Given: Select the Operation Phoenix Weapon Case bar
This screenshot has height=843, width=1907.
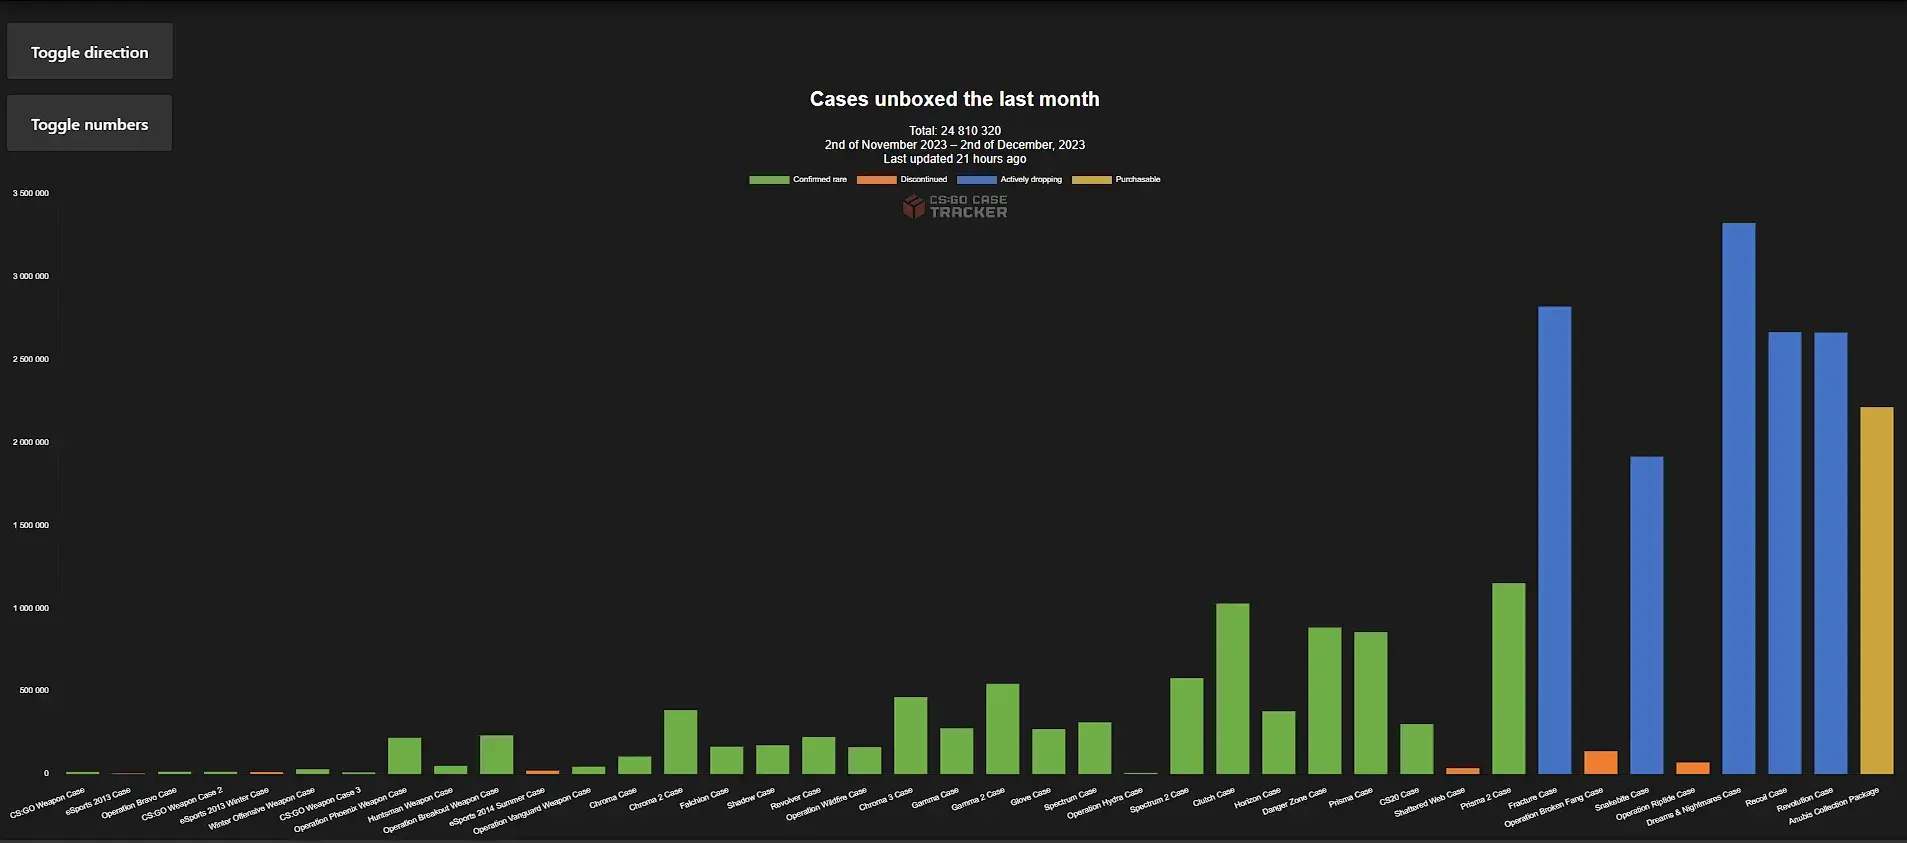Looking at the screenshot, I should pyautogui.click(x=404, y=756).
